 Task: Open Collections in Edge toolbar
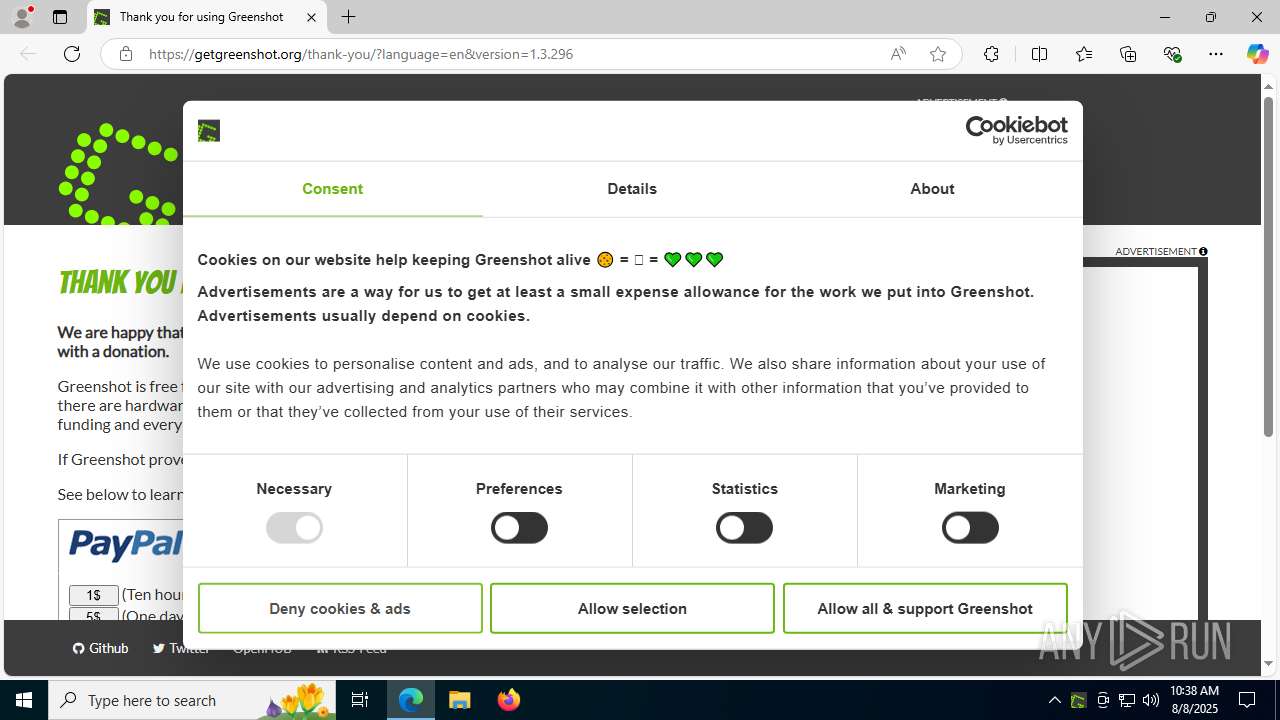tap(1128, 54)
